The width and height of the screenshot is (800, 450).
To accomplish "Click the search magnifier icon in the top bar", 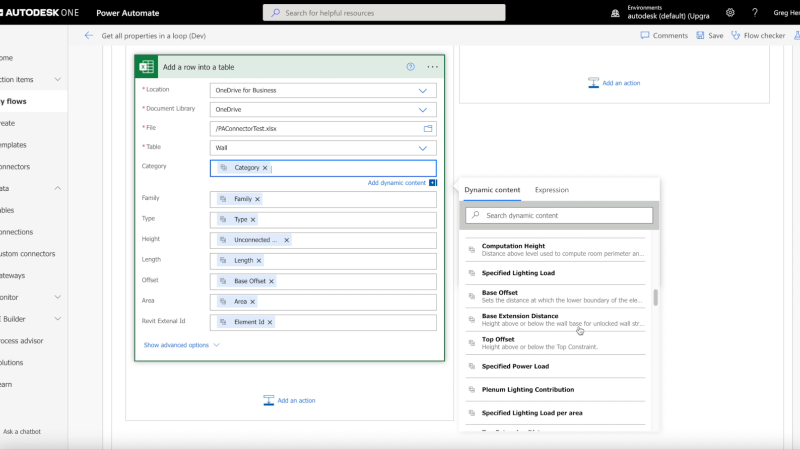I will [276, 13].
